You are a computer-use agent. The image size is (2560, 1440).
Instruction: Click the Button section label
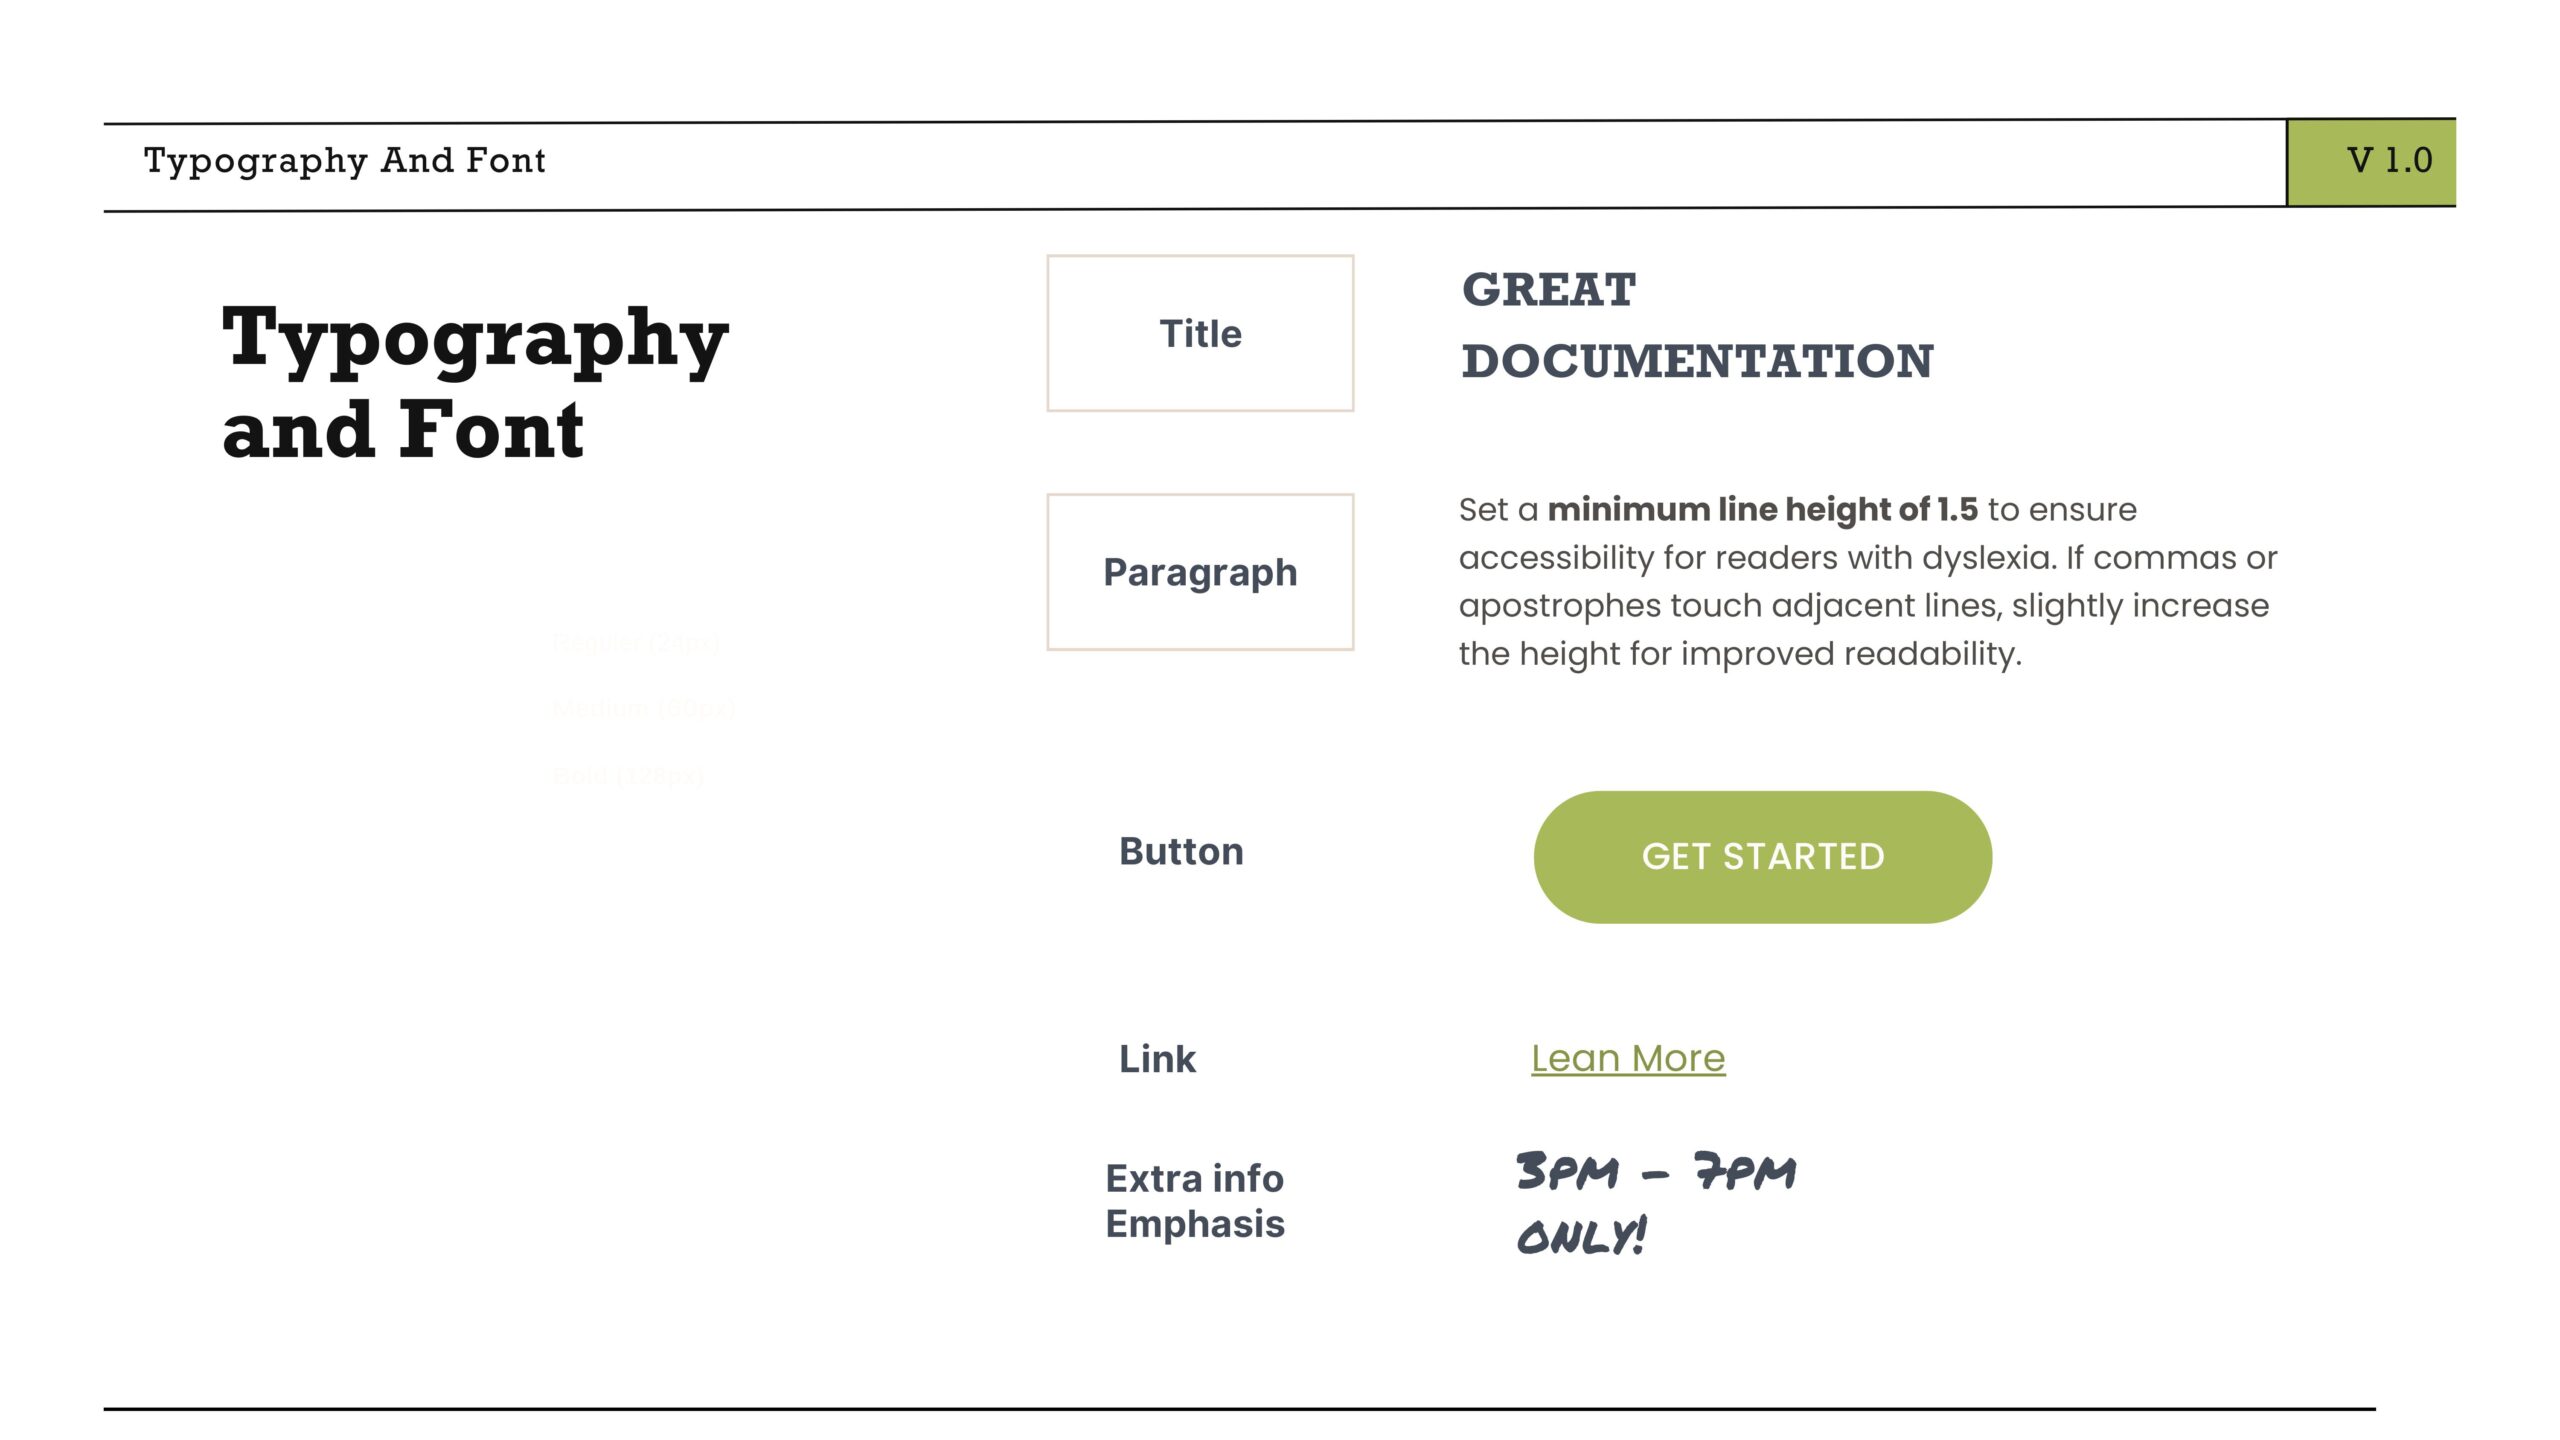[1181, 852]
